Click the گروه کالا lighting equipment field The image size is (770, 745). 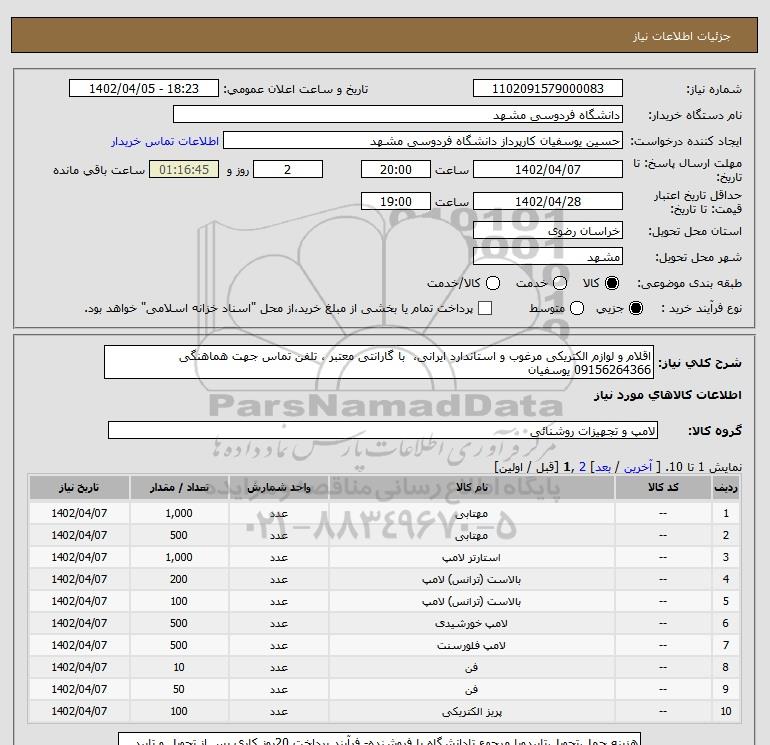383,430
